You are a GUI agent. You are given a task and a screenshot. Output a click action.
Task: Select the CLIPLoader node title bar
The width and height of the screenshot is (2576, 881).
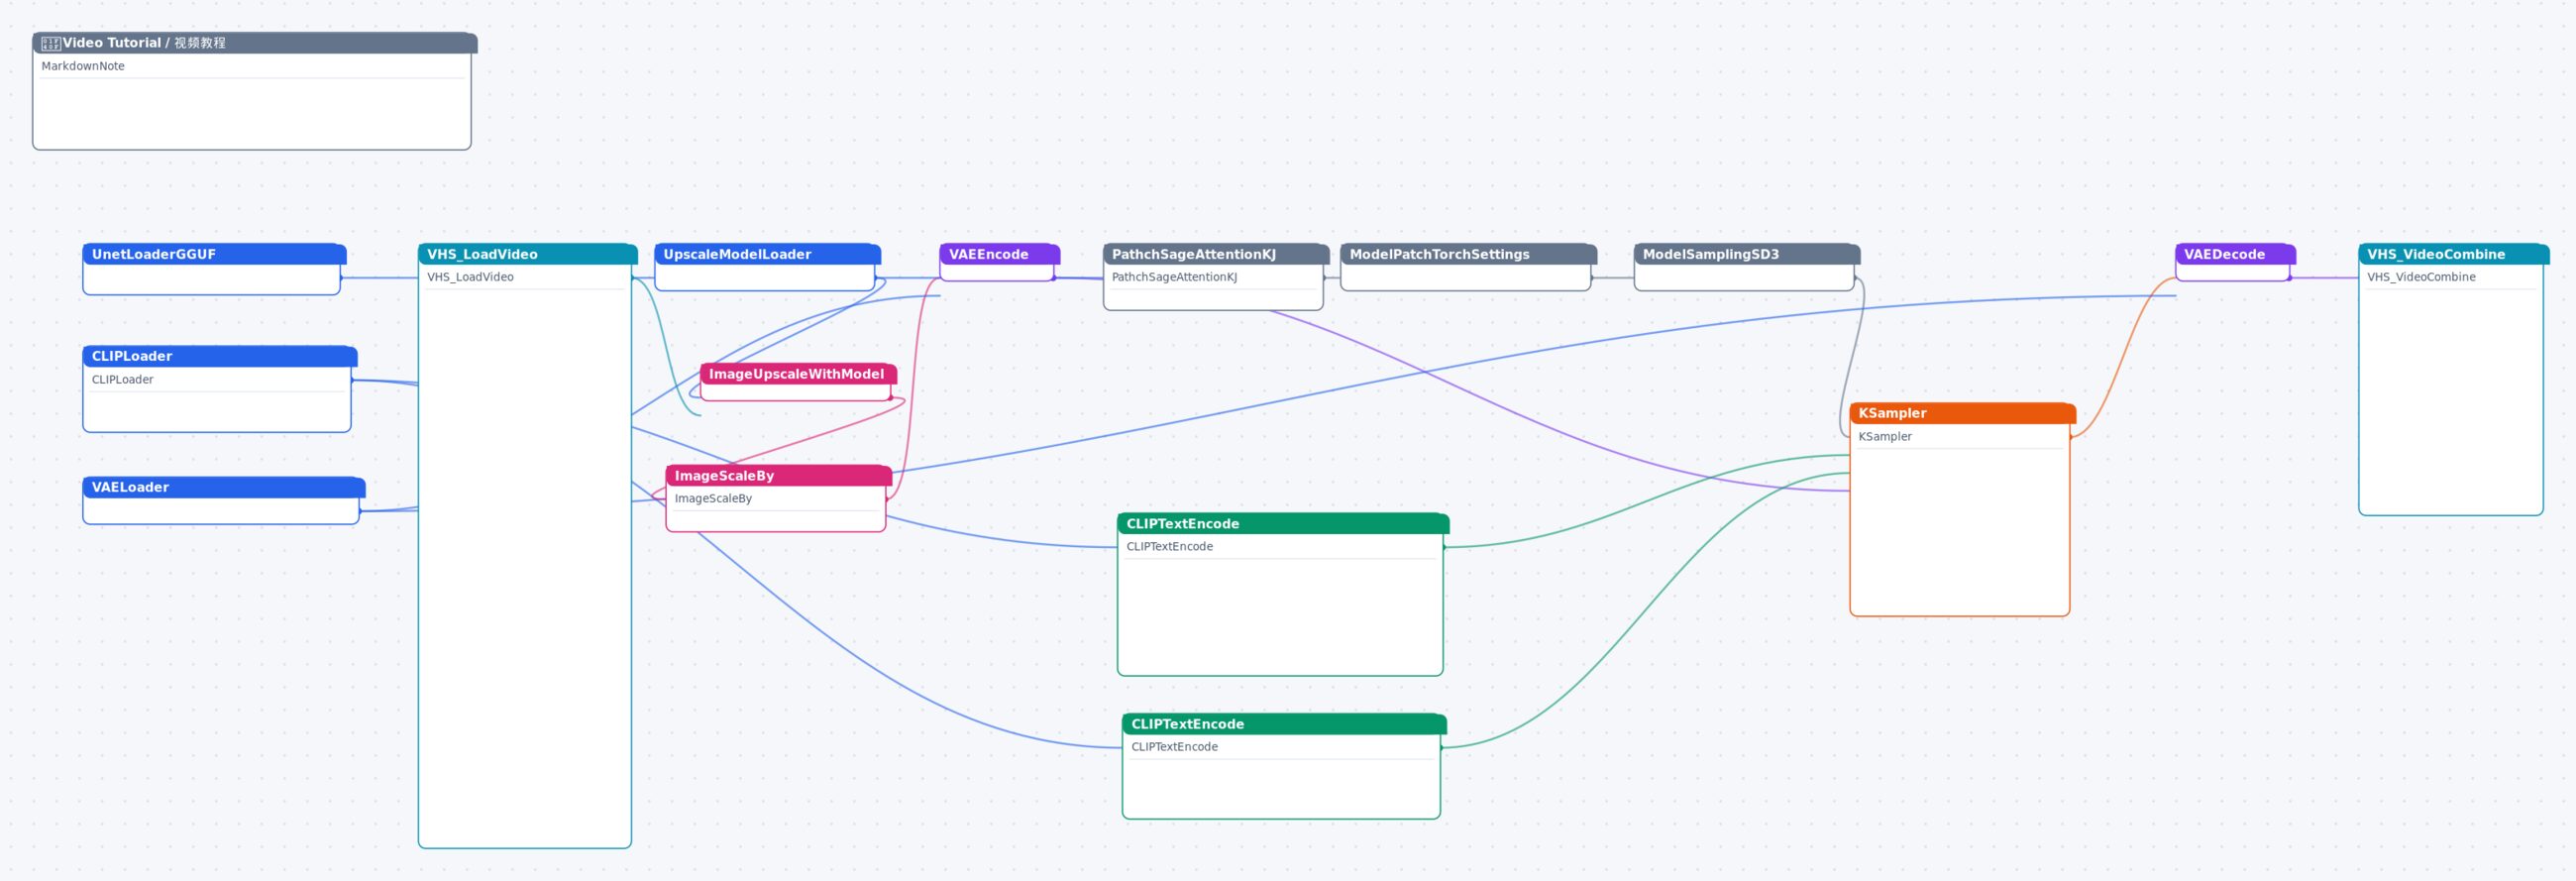click(220, 356)
